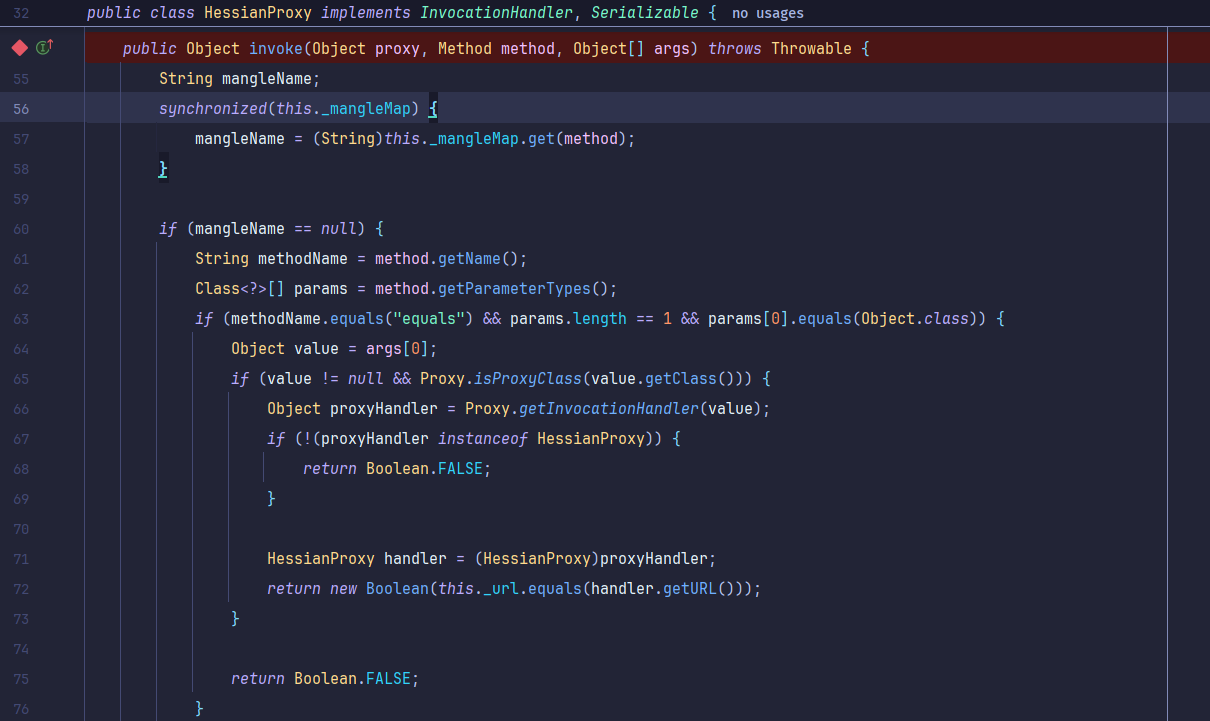This screenshot has height=721, width=1210.
Task: Click the implements-method gutter icon
Action: tap(44, 48)
